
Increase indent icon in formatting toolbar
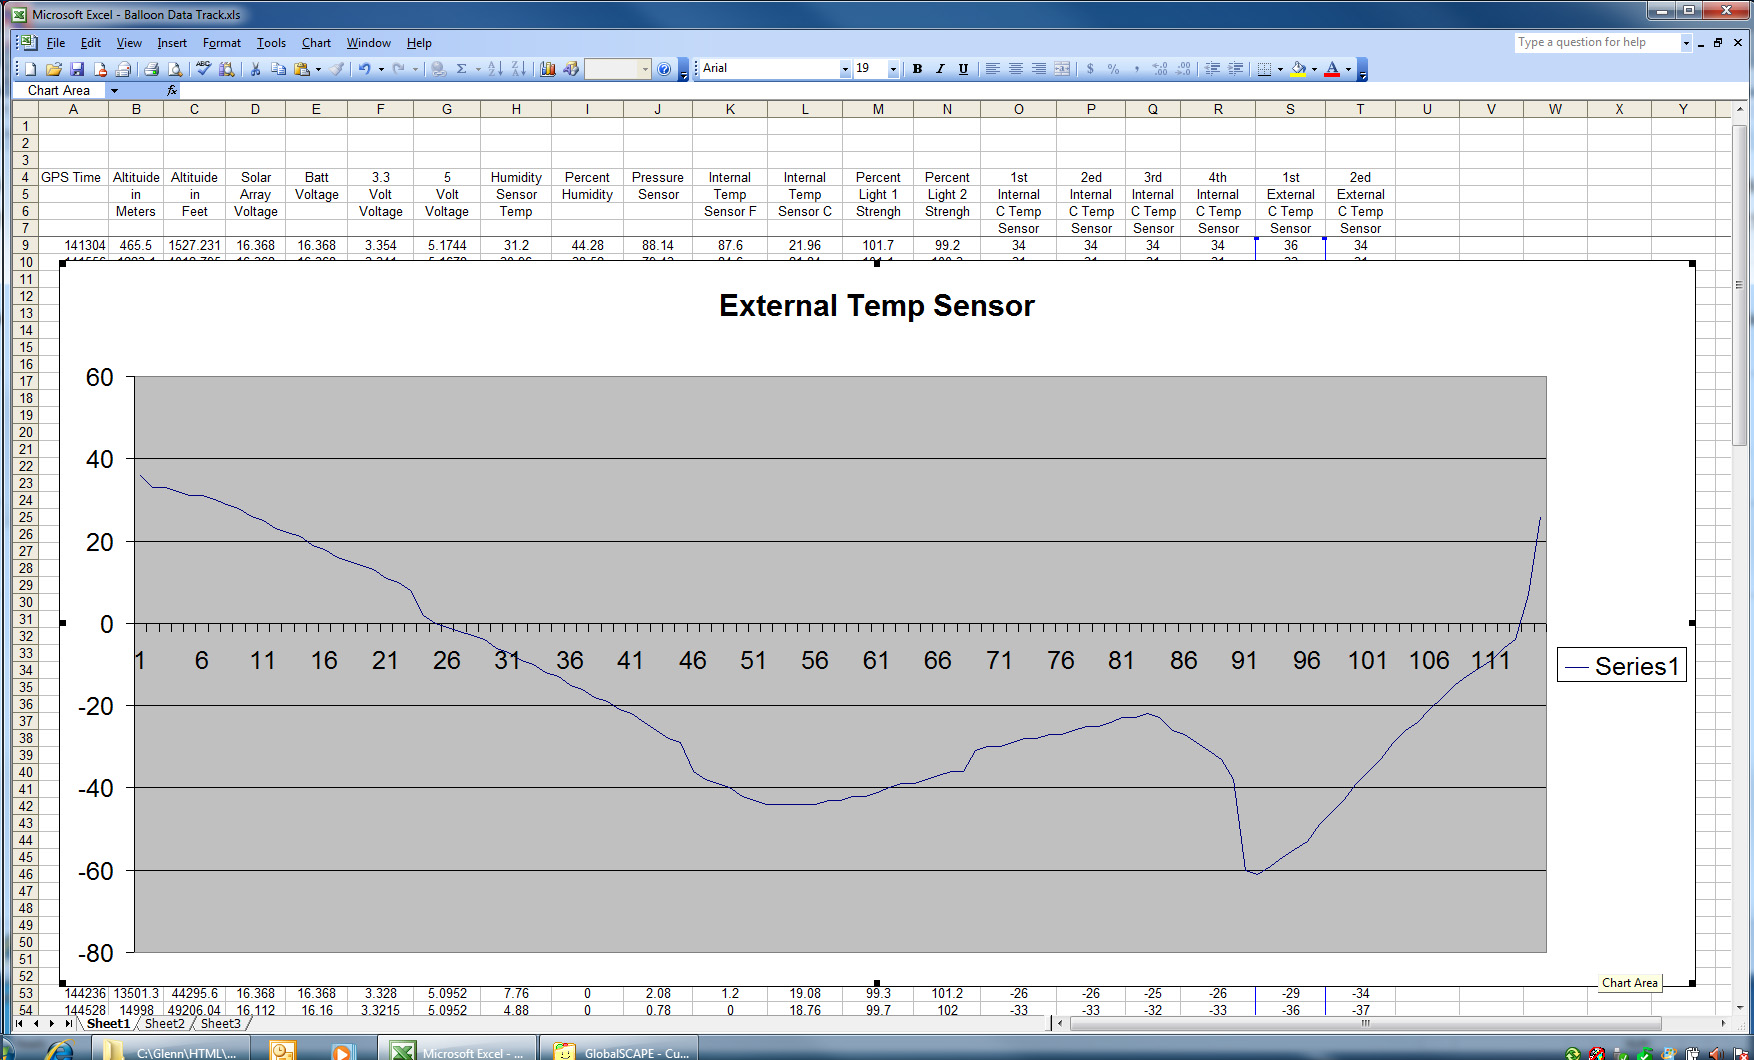coord(1236,69)
